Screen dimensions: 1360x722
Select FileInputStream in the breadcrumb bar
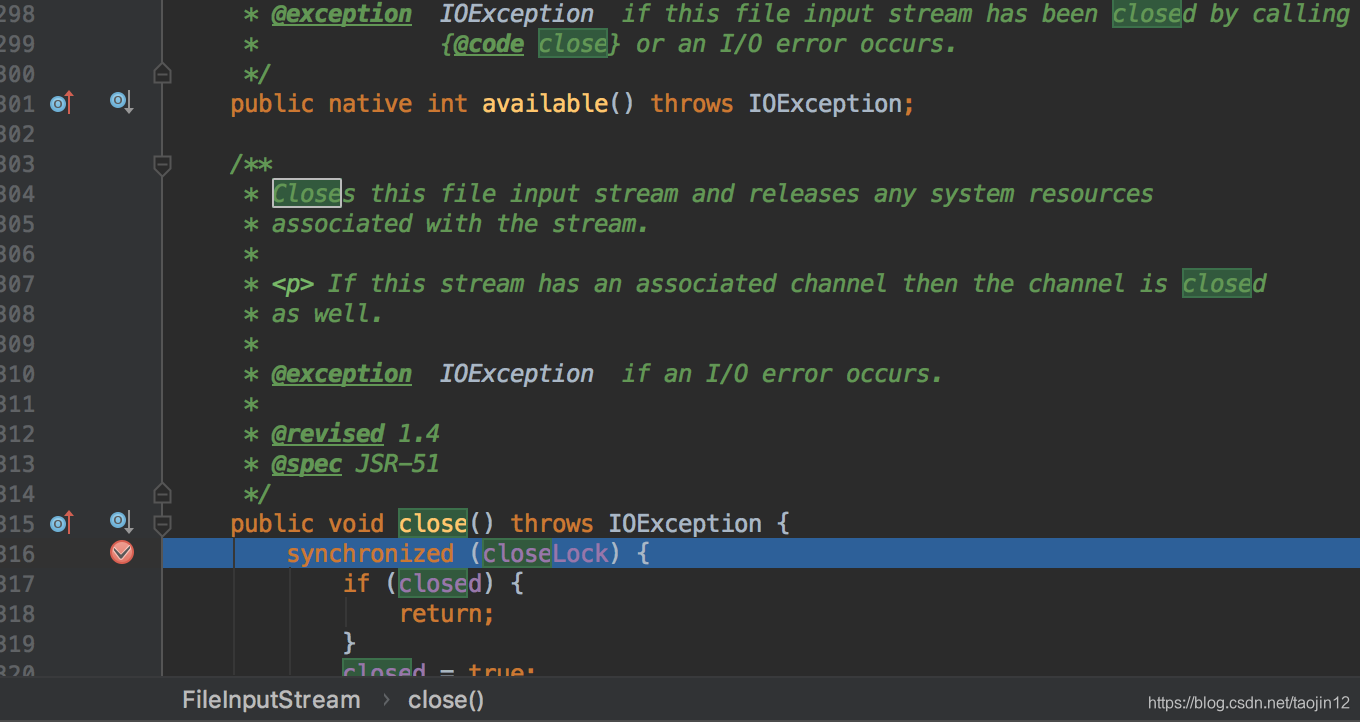271,700
